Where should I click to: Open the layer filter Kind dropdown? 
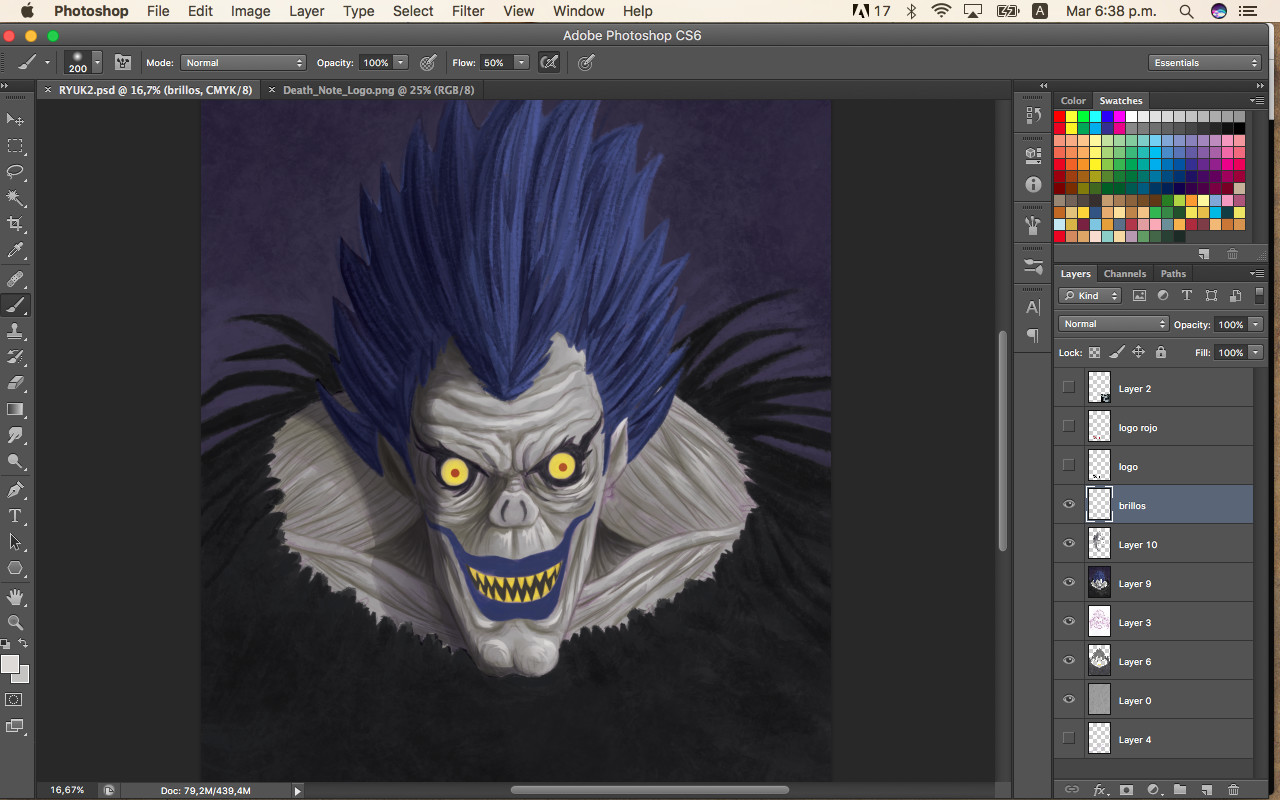point(1090,295)
